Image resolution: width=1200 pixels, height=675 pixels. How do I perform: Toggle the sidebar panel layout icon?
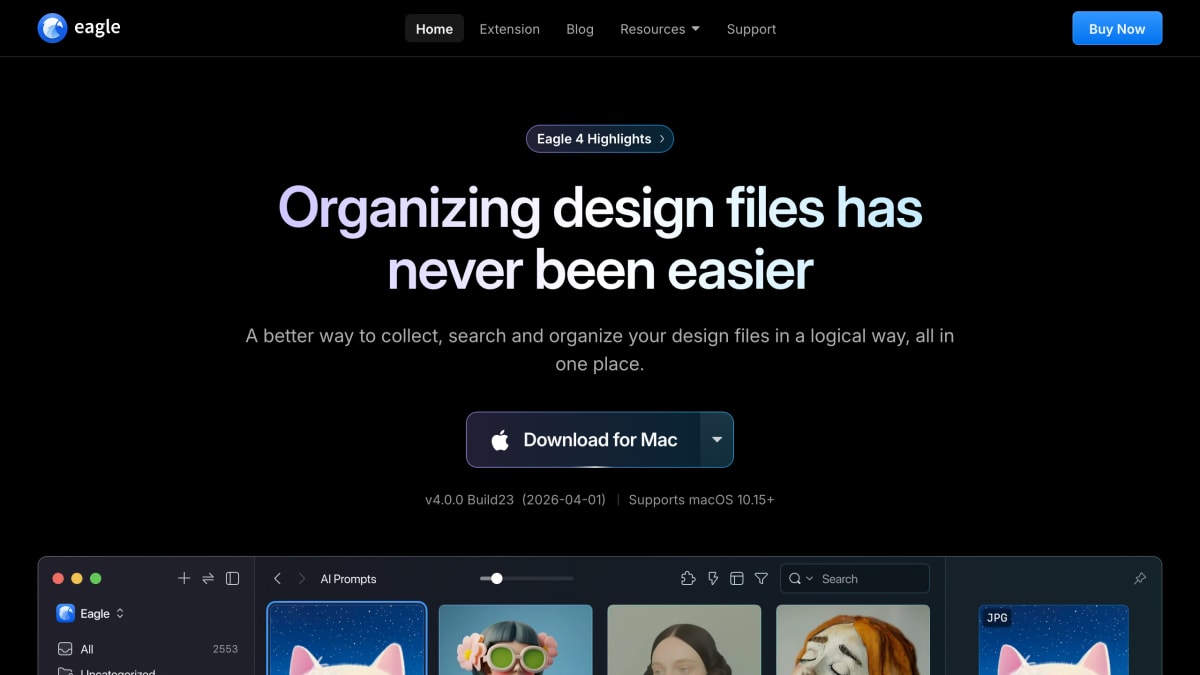[x=233, y=578]
